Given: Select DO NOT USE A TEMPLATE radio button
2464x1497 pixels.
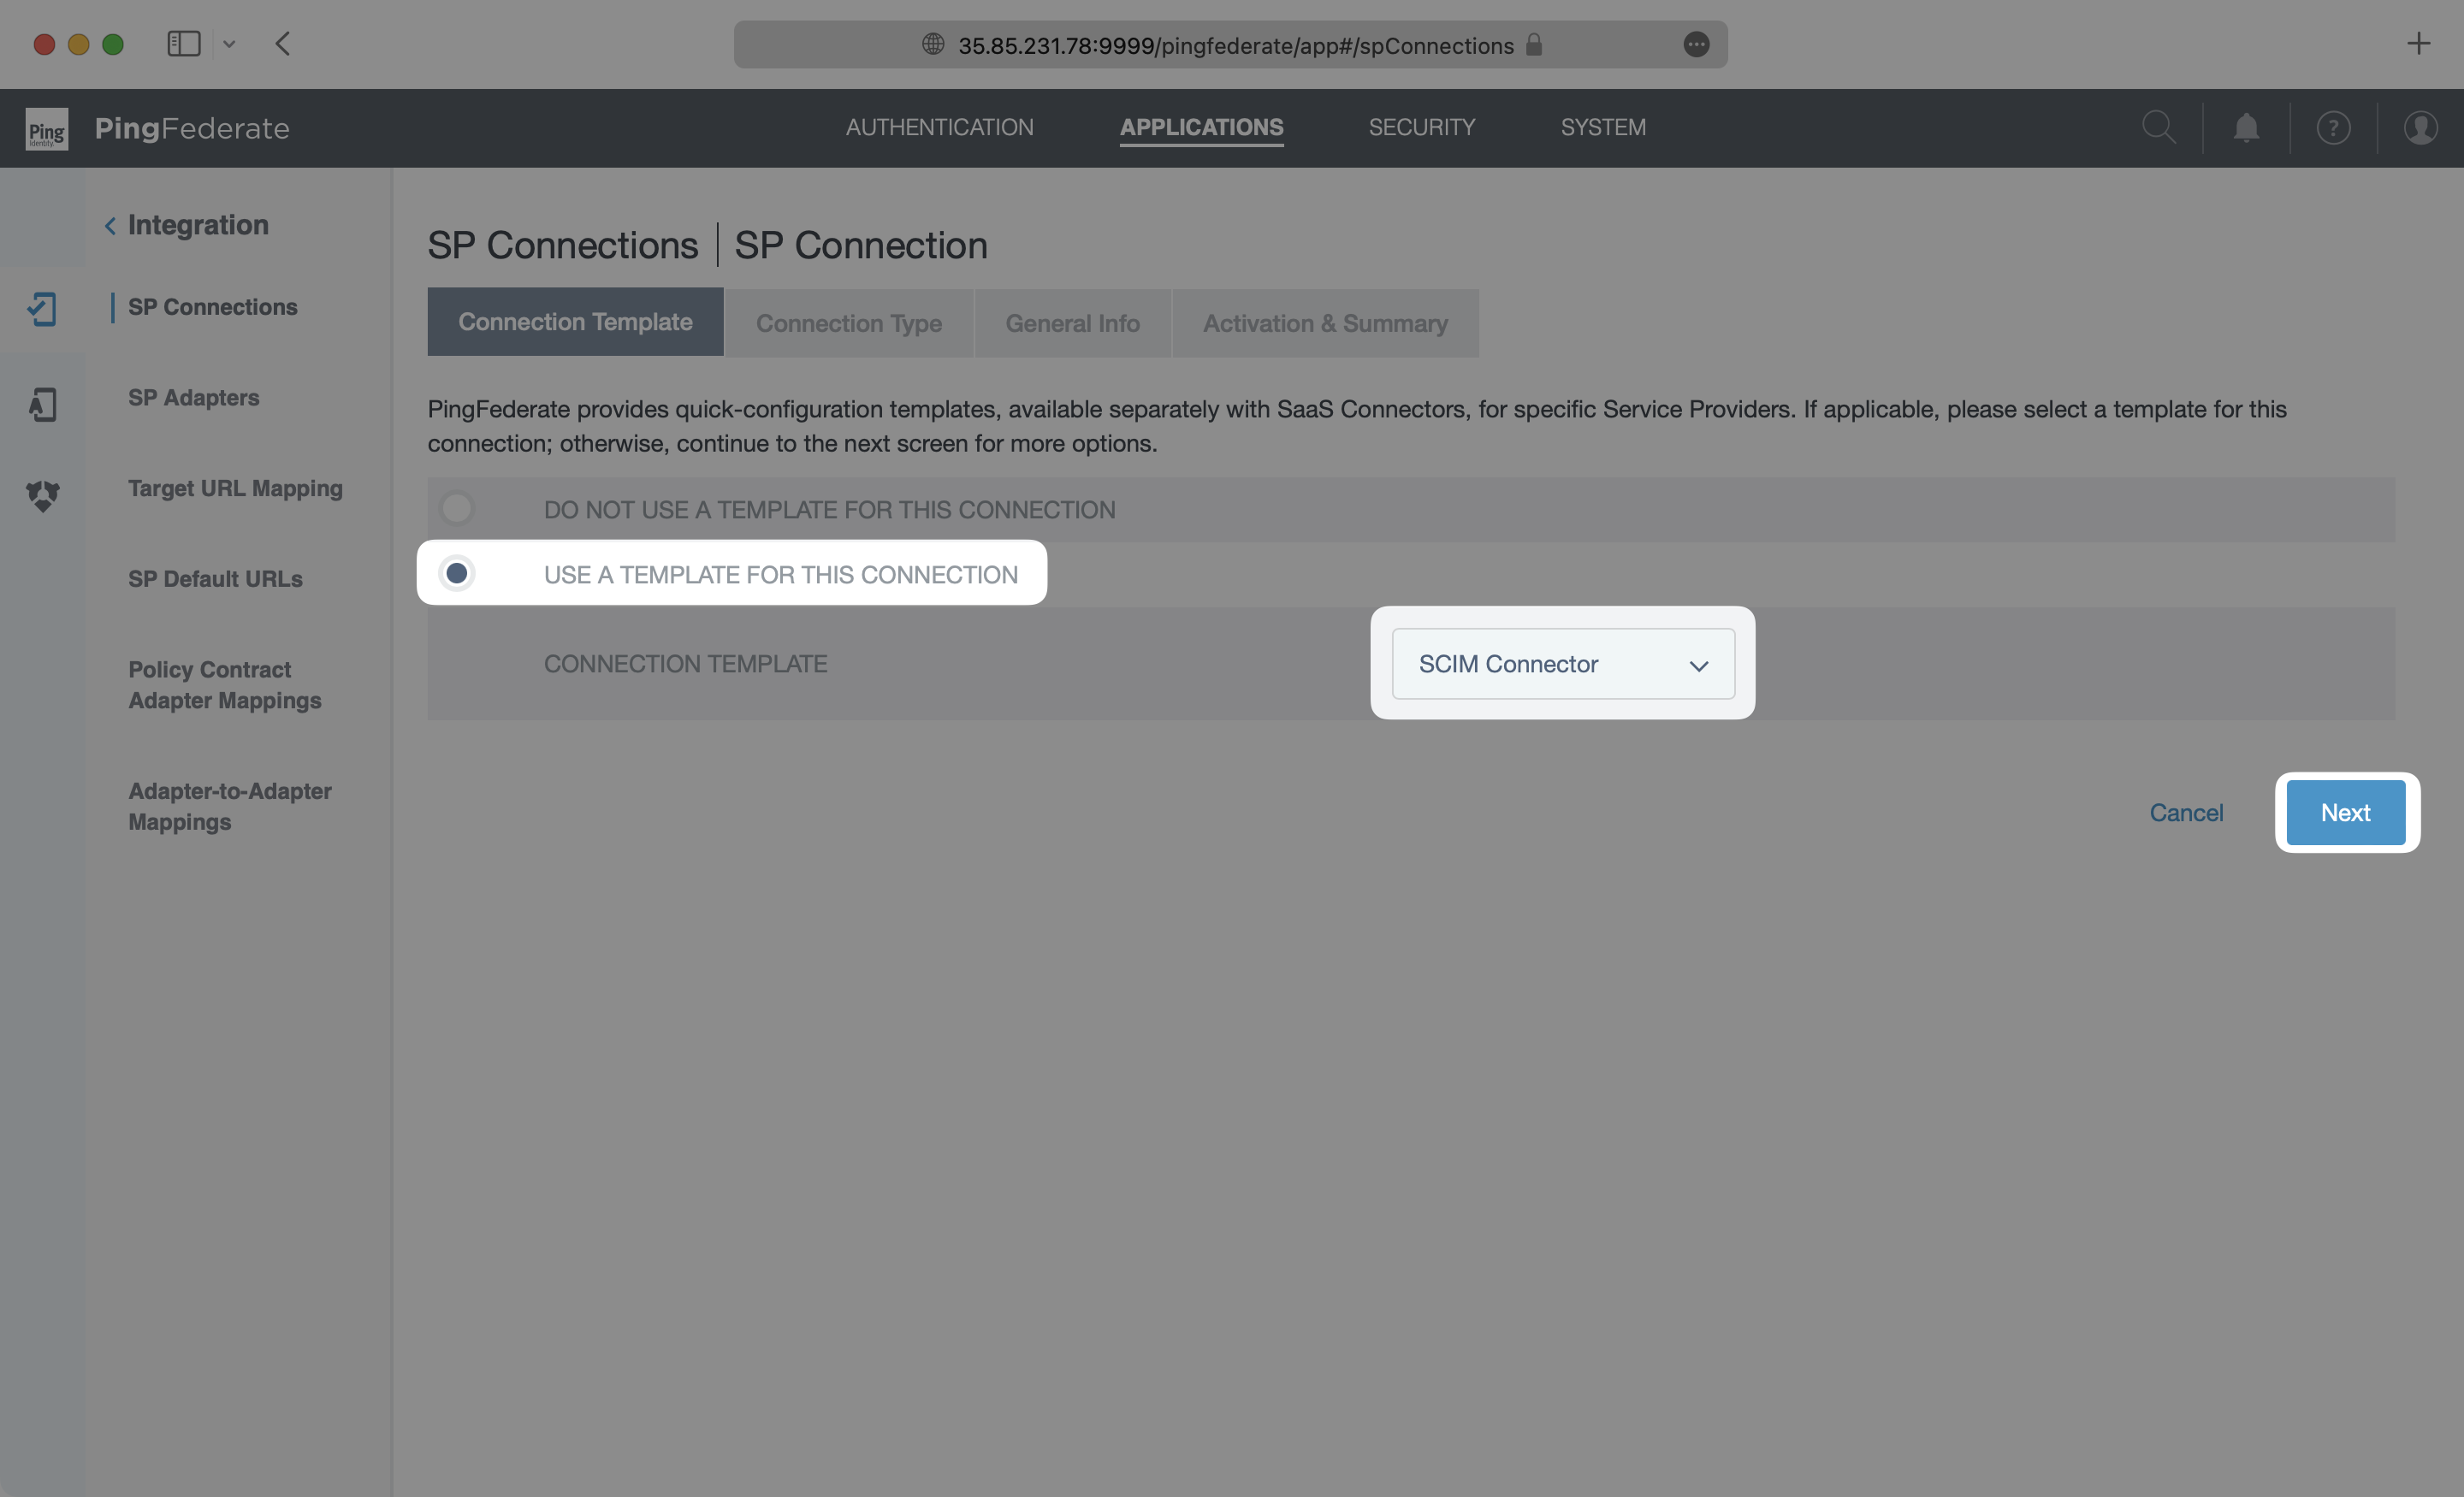Looking at the screenshot, I should click(458, 508).
